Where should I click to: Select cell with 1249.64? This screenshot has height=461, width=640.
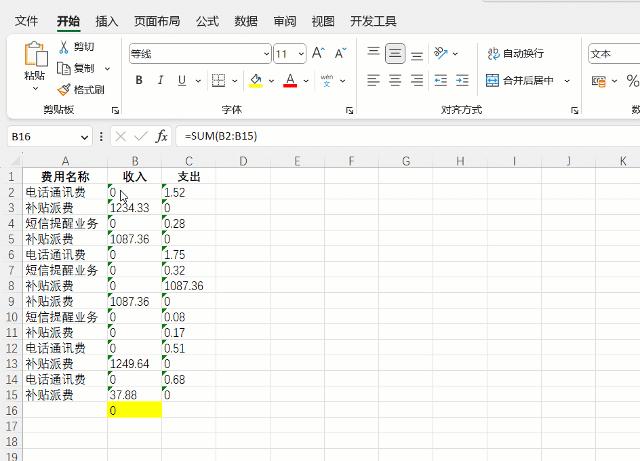click(135, 363)
